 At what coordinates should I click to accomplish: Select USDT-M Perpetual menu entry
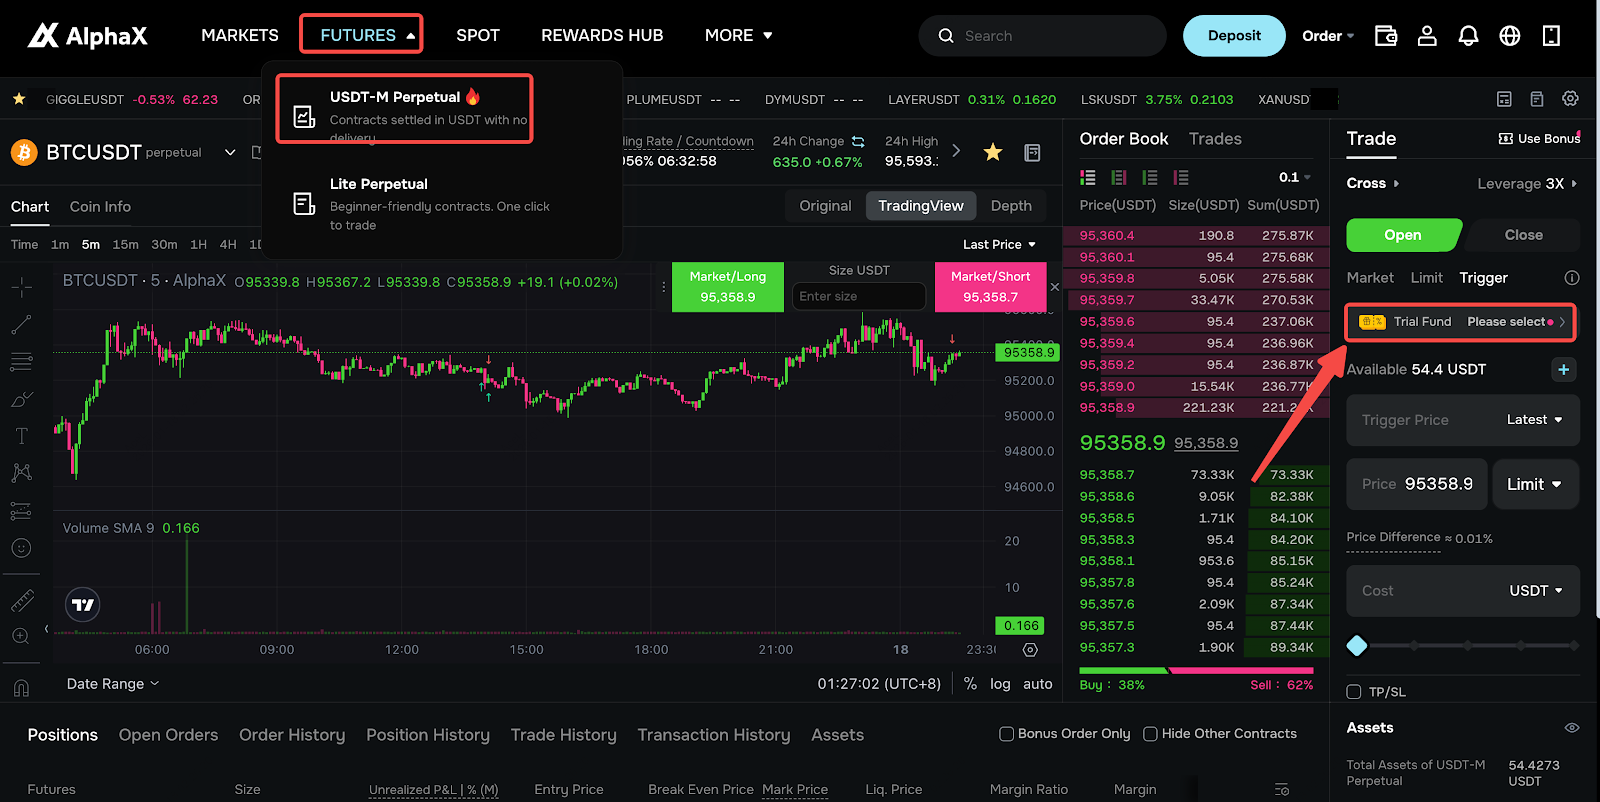(x=404, y=109)
